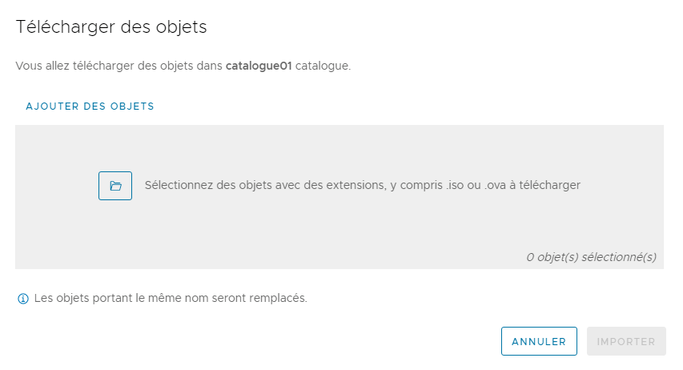Cancel the dialog with ANNULER
The height and width of the screenshot is (370, 683).
tap(539, 341)
